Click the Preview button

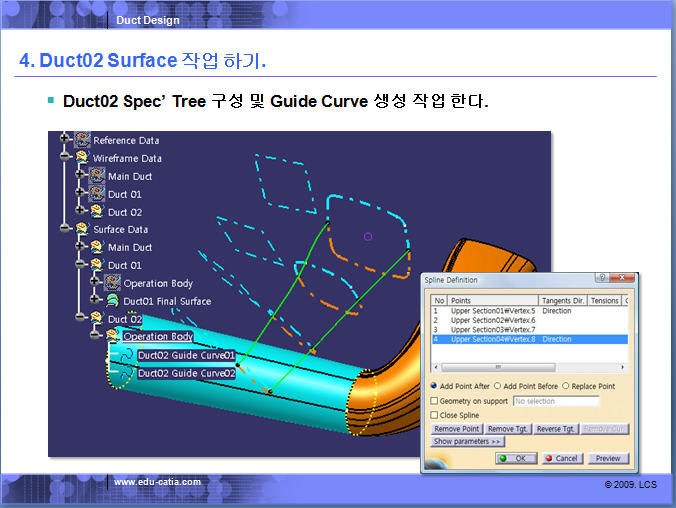[x=607, y=458]
